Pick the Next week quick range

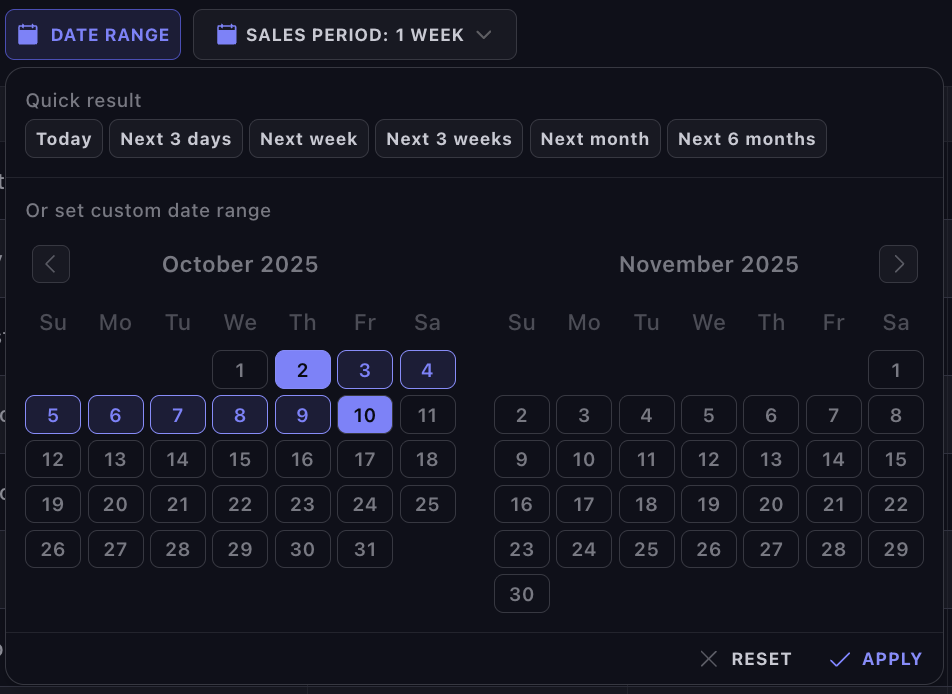(309, 139)
